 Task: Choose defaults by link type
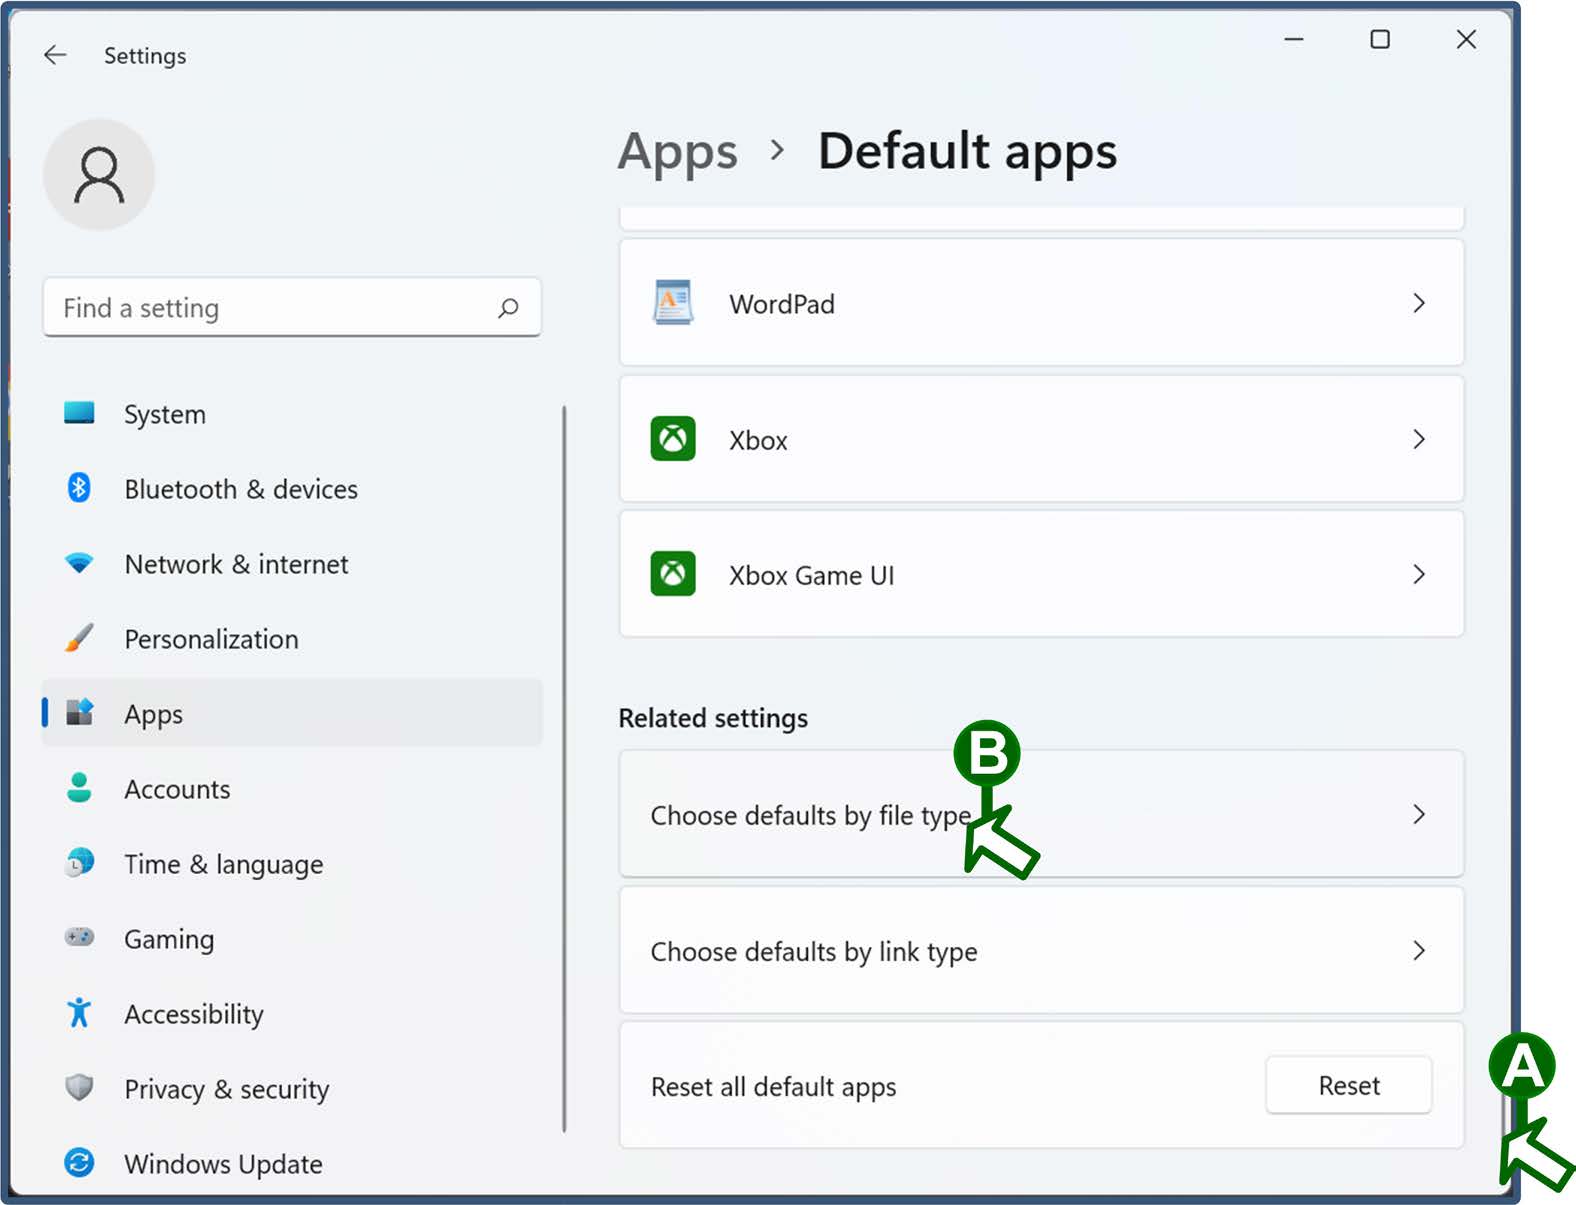point(1041,950)
